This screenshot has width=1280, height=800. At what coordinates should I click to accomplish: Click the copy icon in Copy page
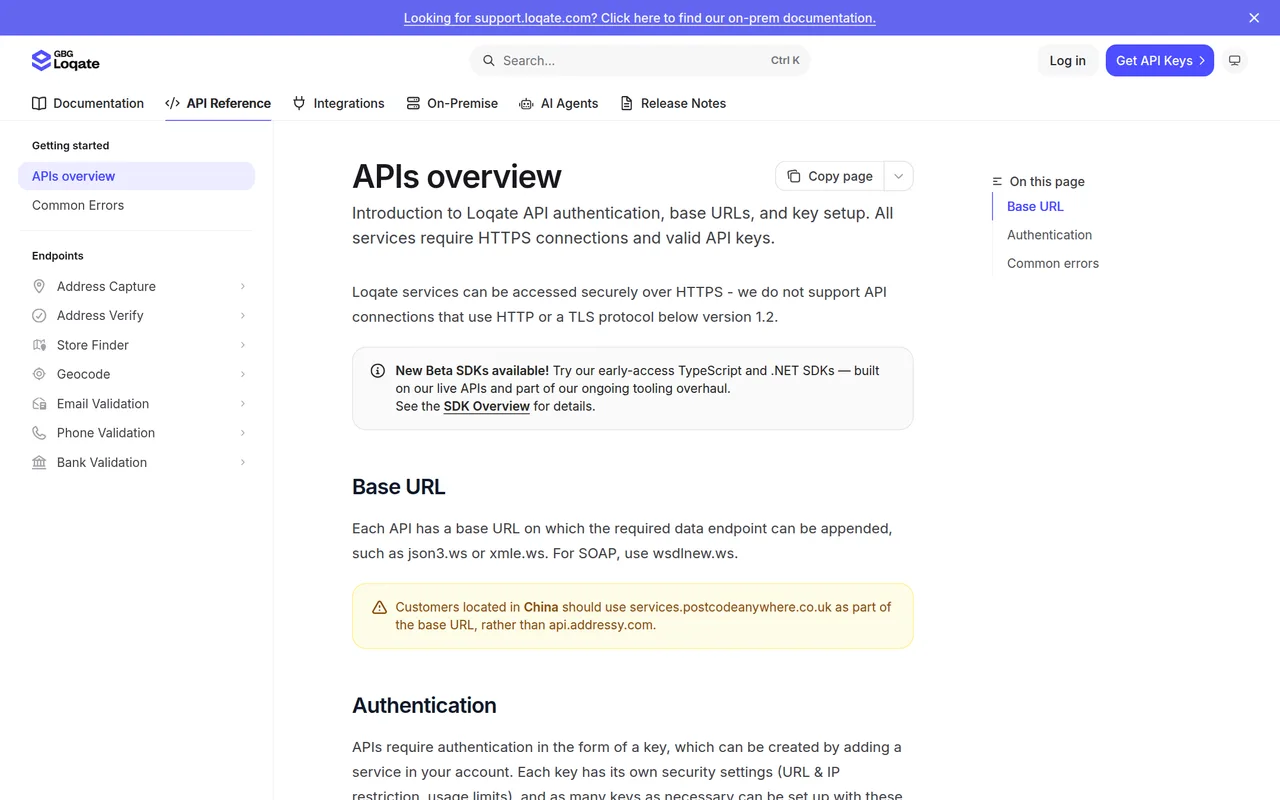point(794,176)
